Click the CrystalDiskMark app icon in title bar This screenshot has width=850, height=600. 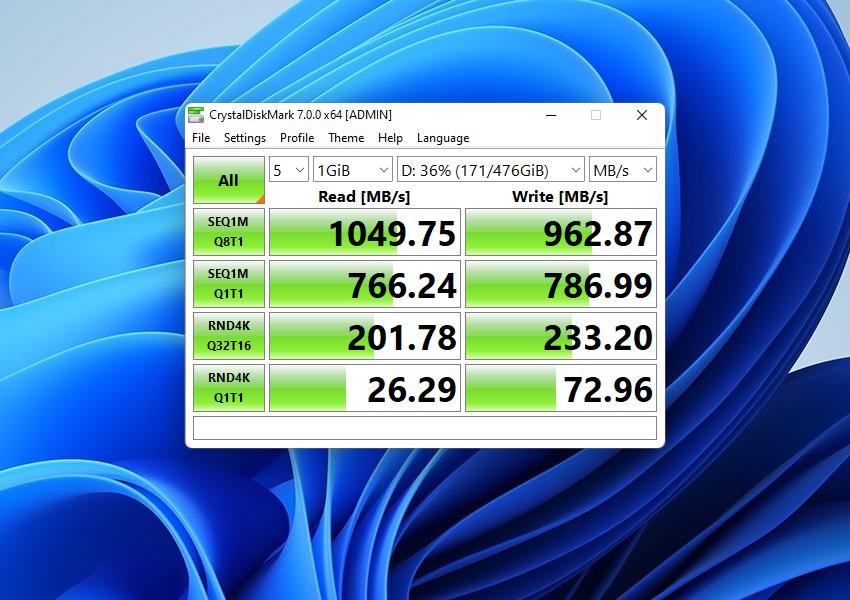196,115
